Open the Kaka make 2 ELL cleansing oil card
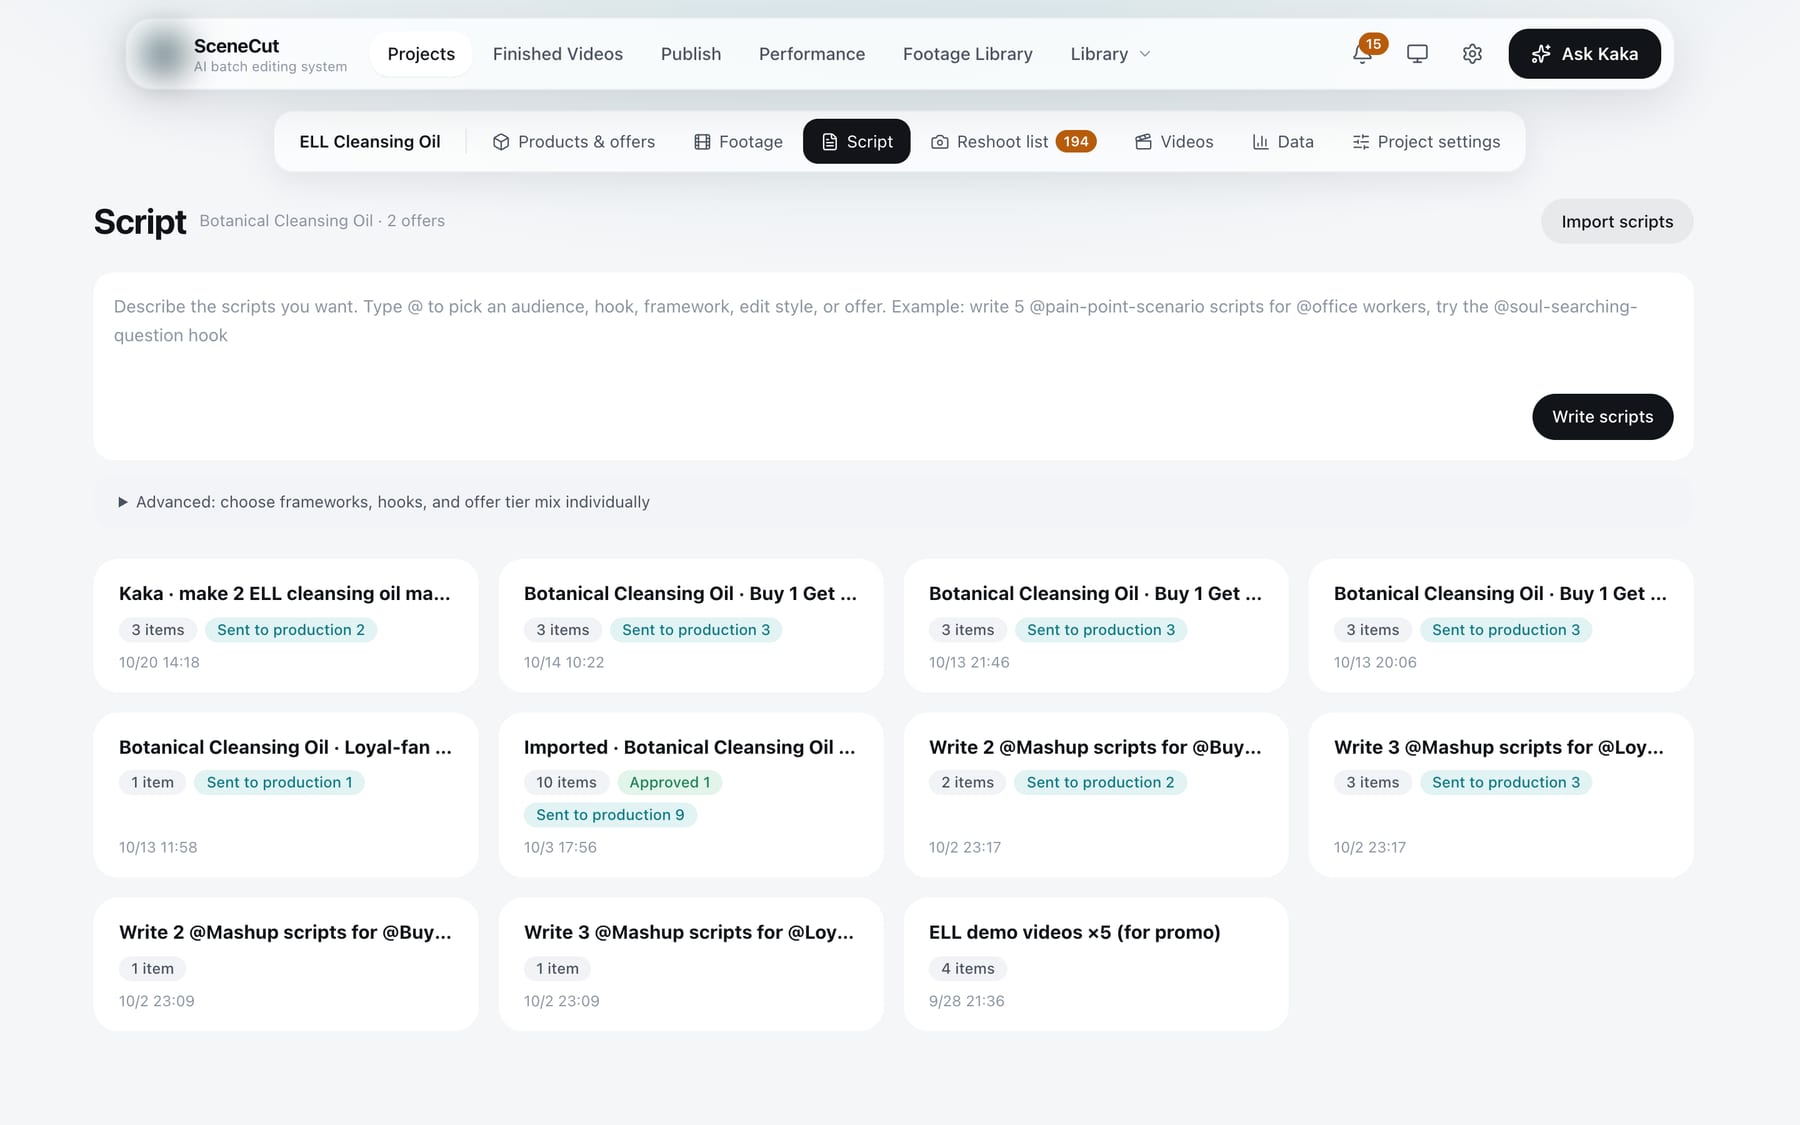 coord(286,626)
